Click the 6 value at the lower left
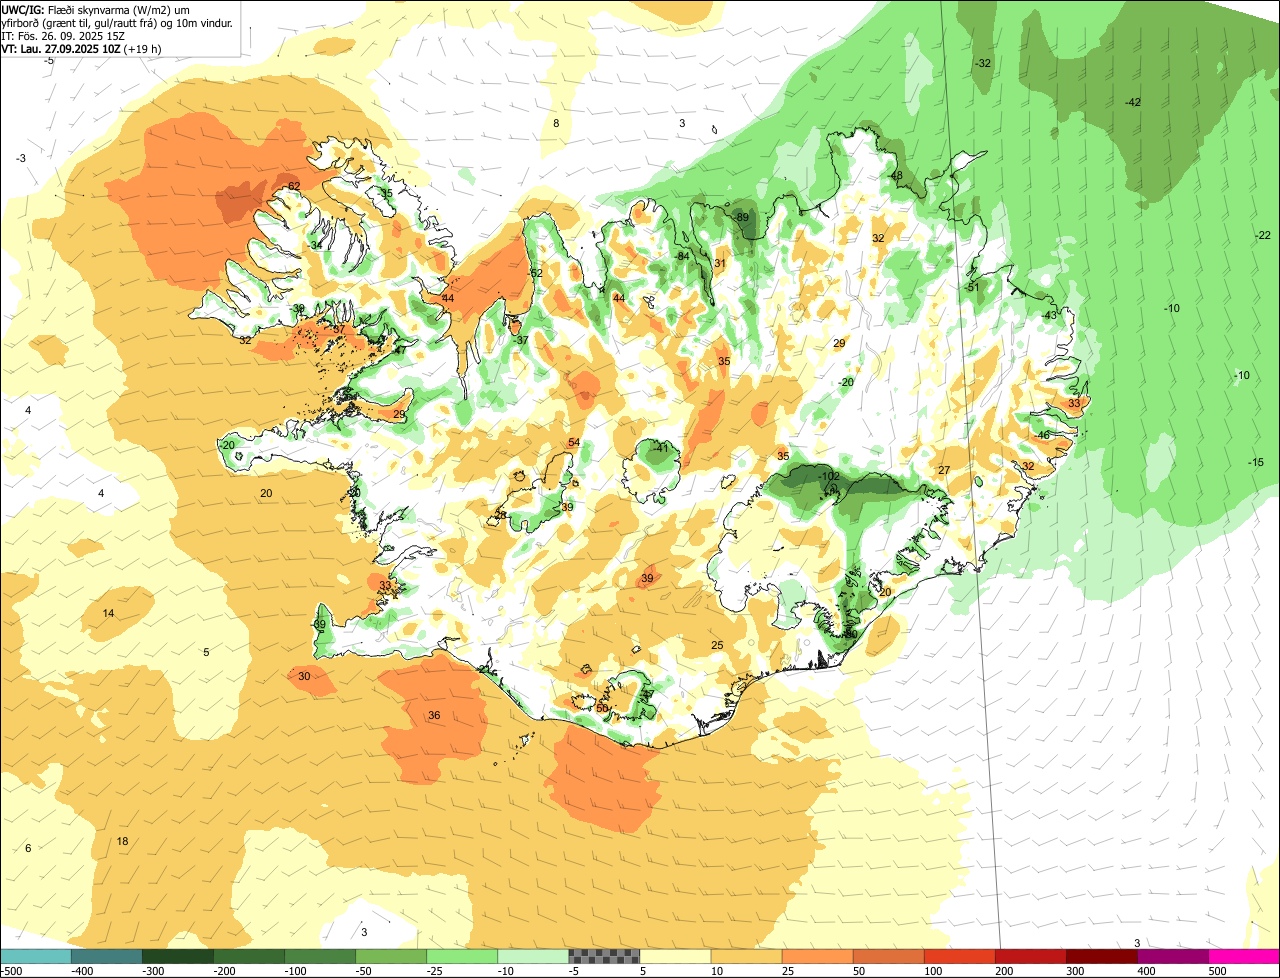 [28, 849]
